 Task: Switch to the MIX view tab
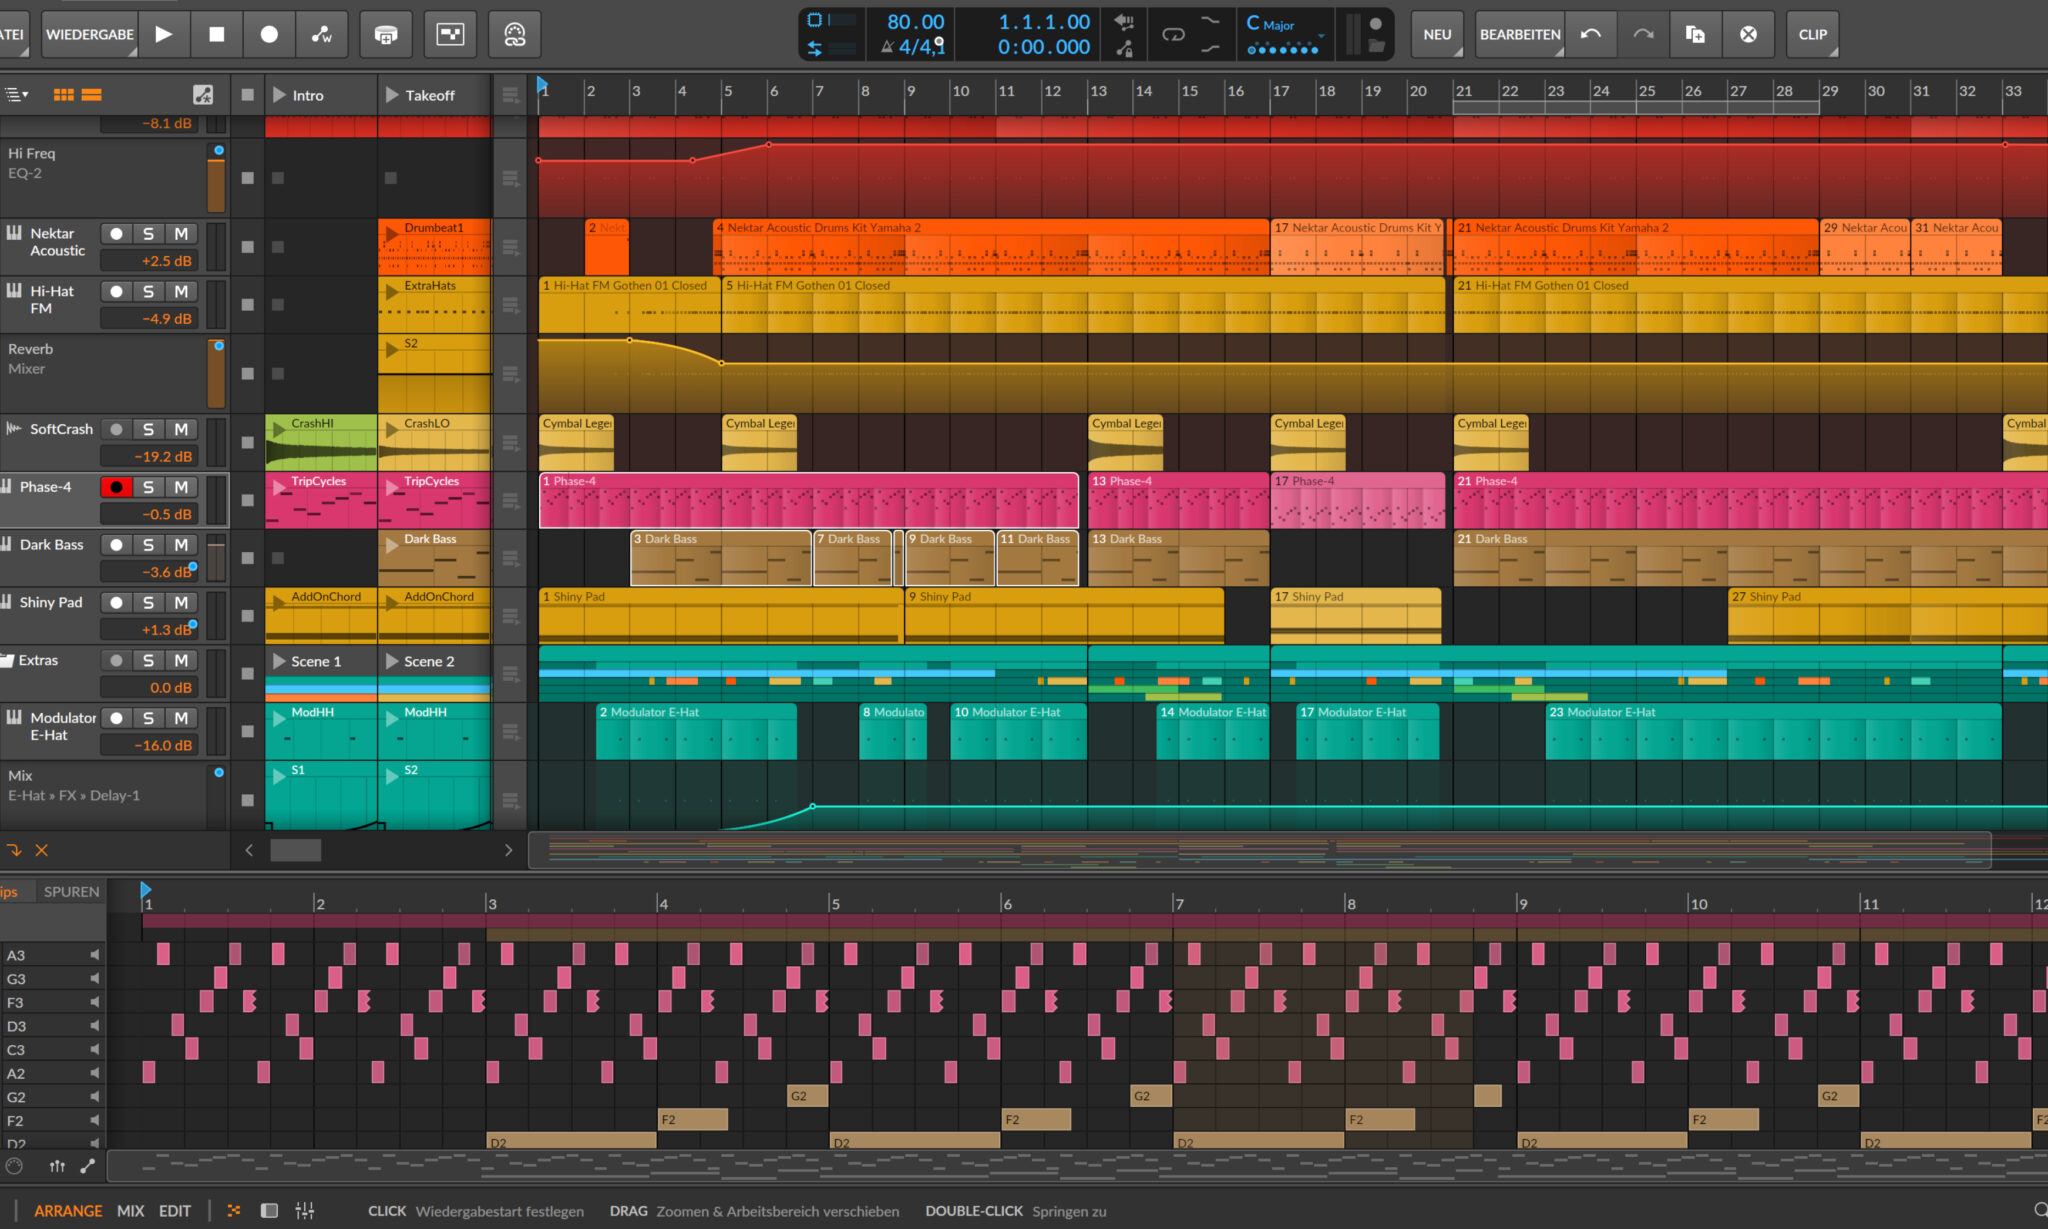[x=130, y=1211]
